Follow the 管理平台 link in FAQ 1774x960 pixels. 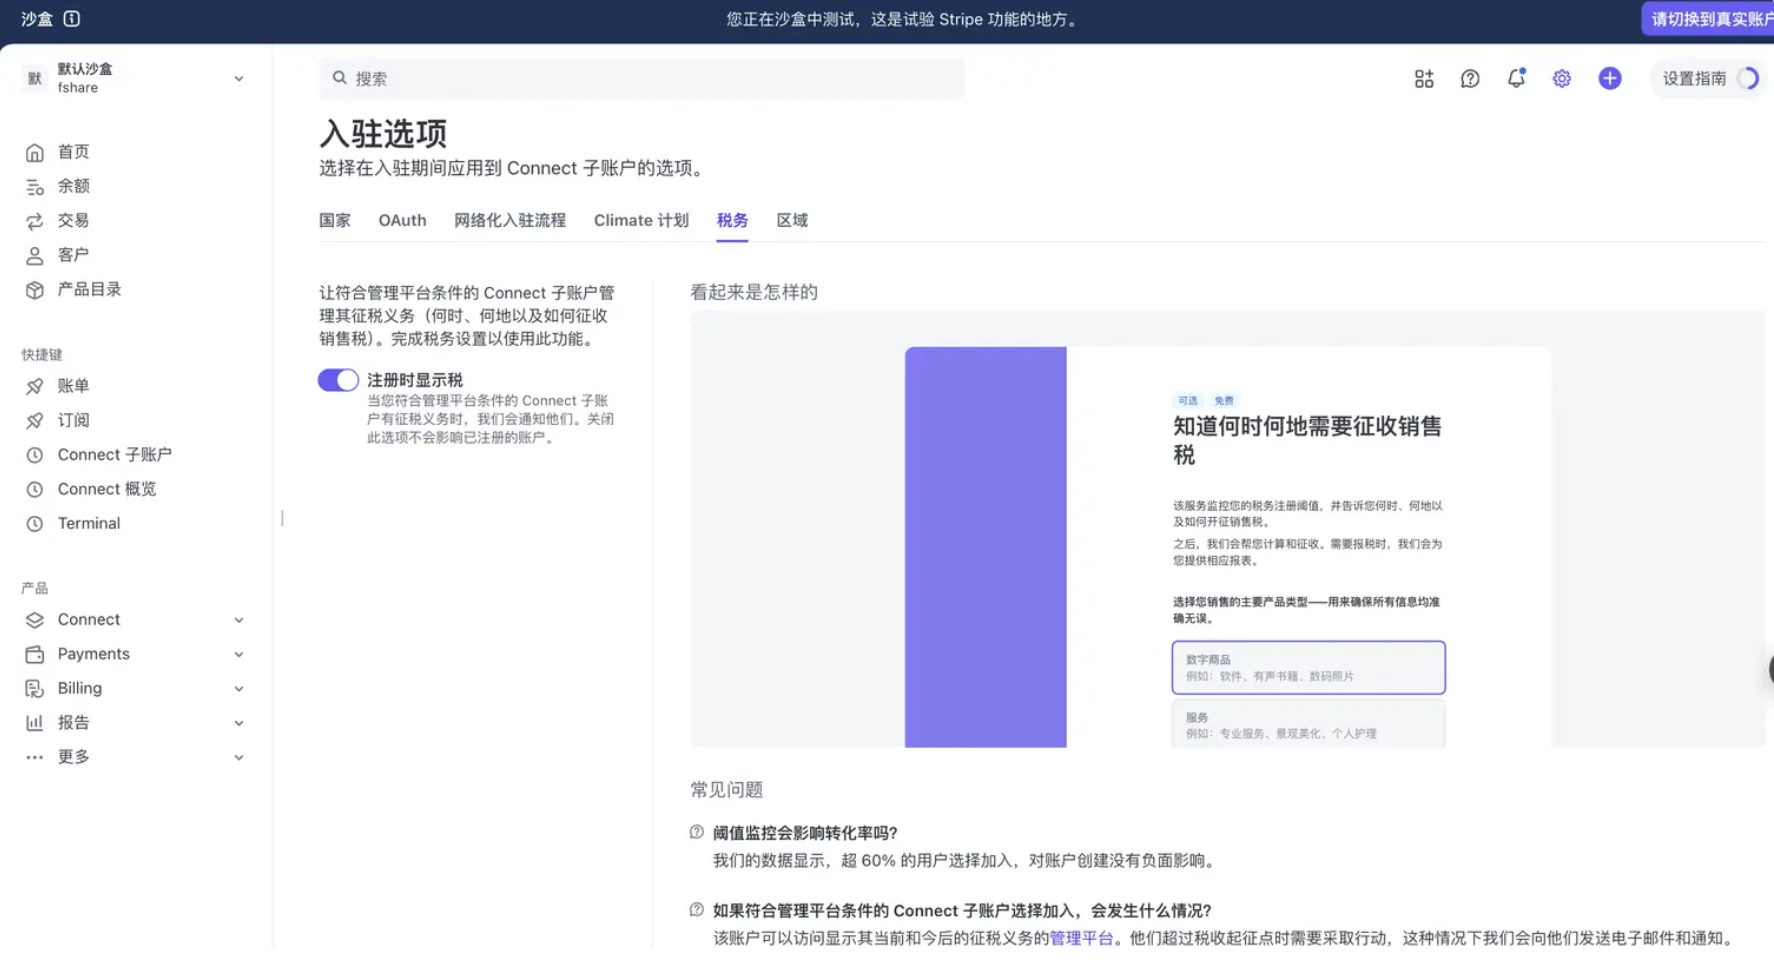pos(1081,938)
